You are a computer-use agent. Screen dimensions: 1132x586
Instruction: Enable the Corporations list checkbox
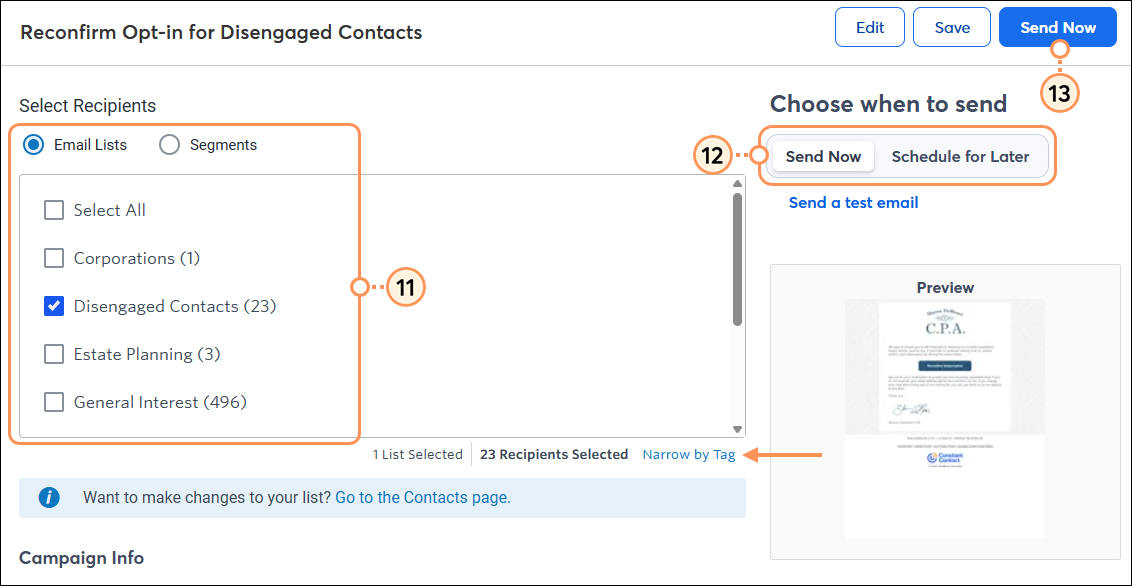coord(54,258)
